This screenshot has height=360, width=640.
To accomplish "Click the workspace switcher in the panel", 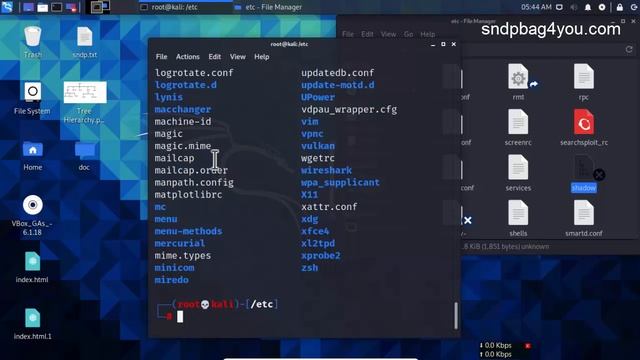I will 100,7.
